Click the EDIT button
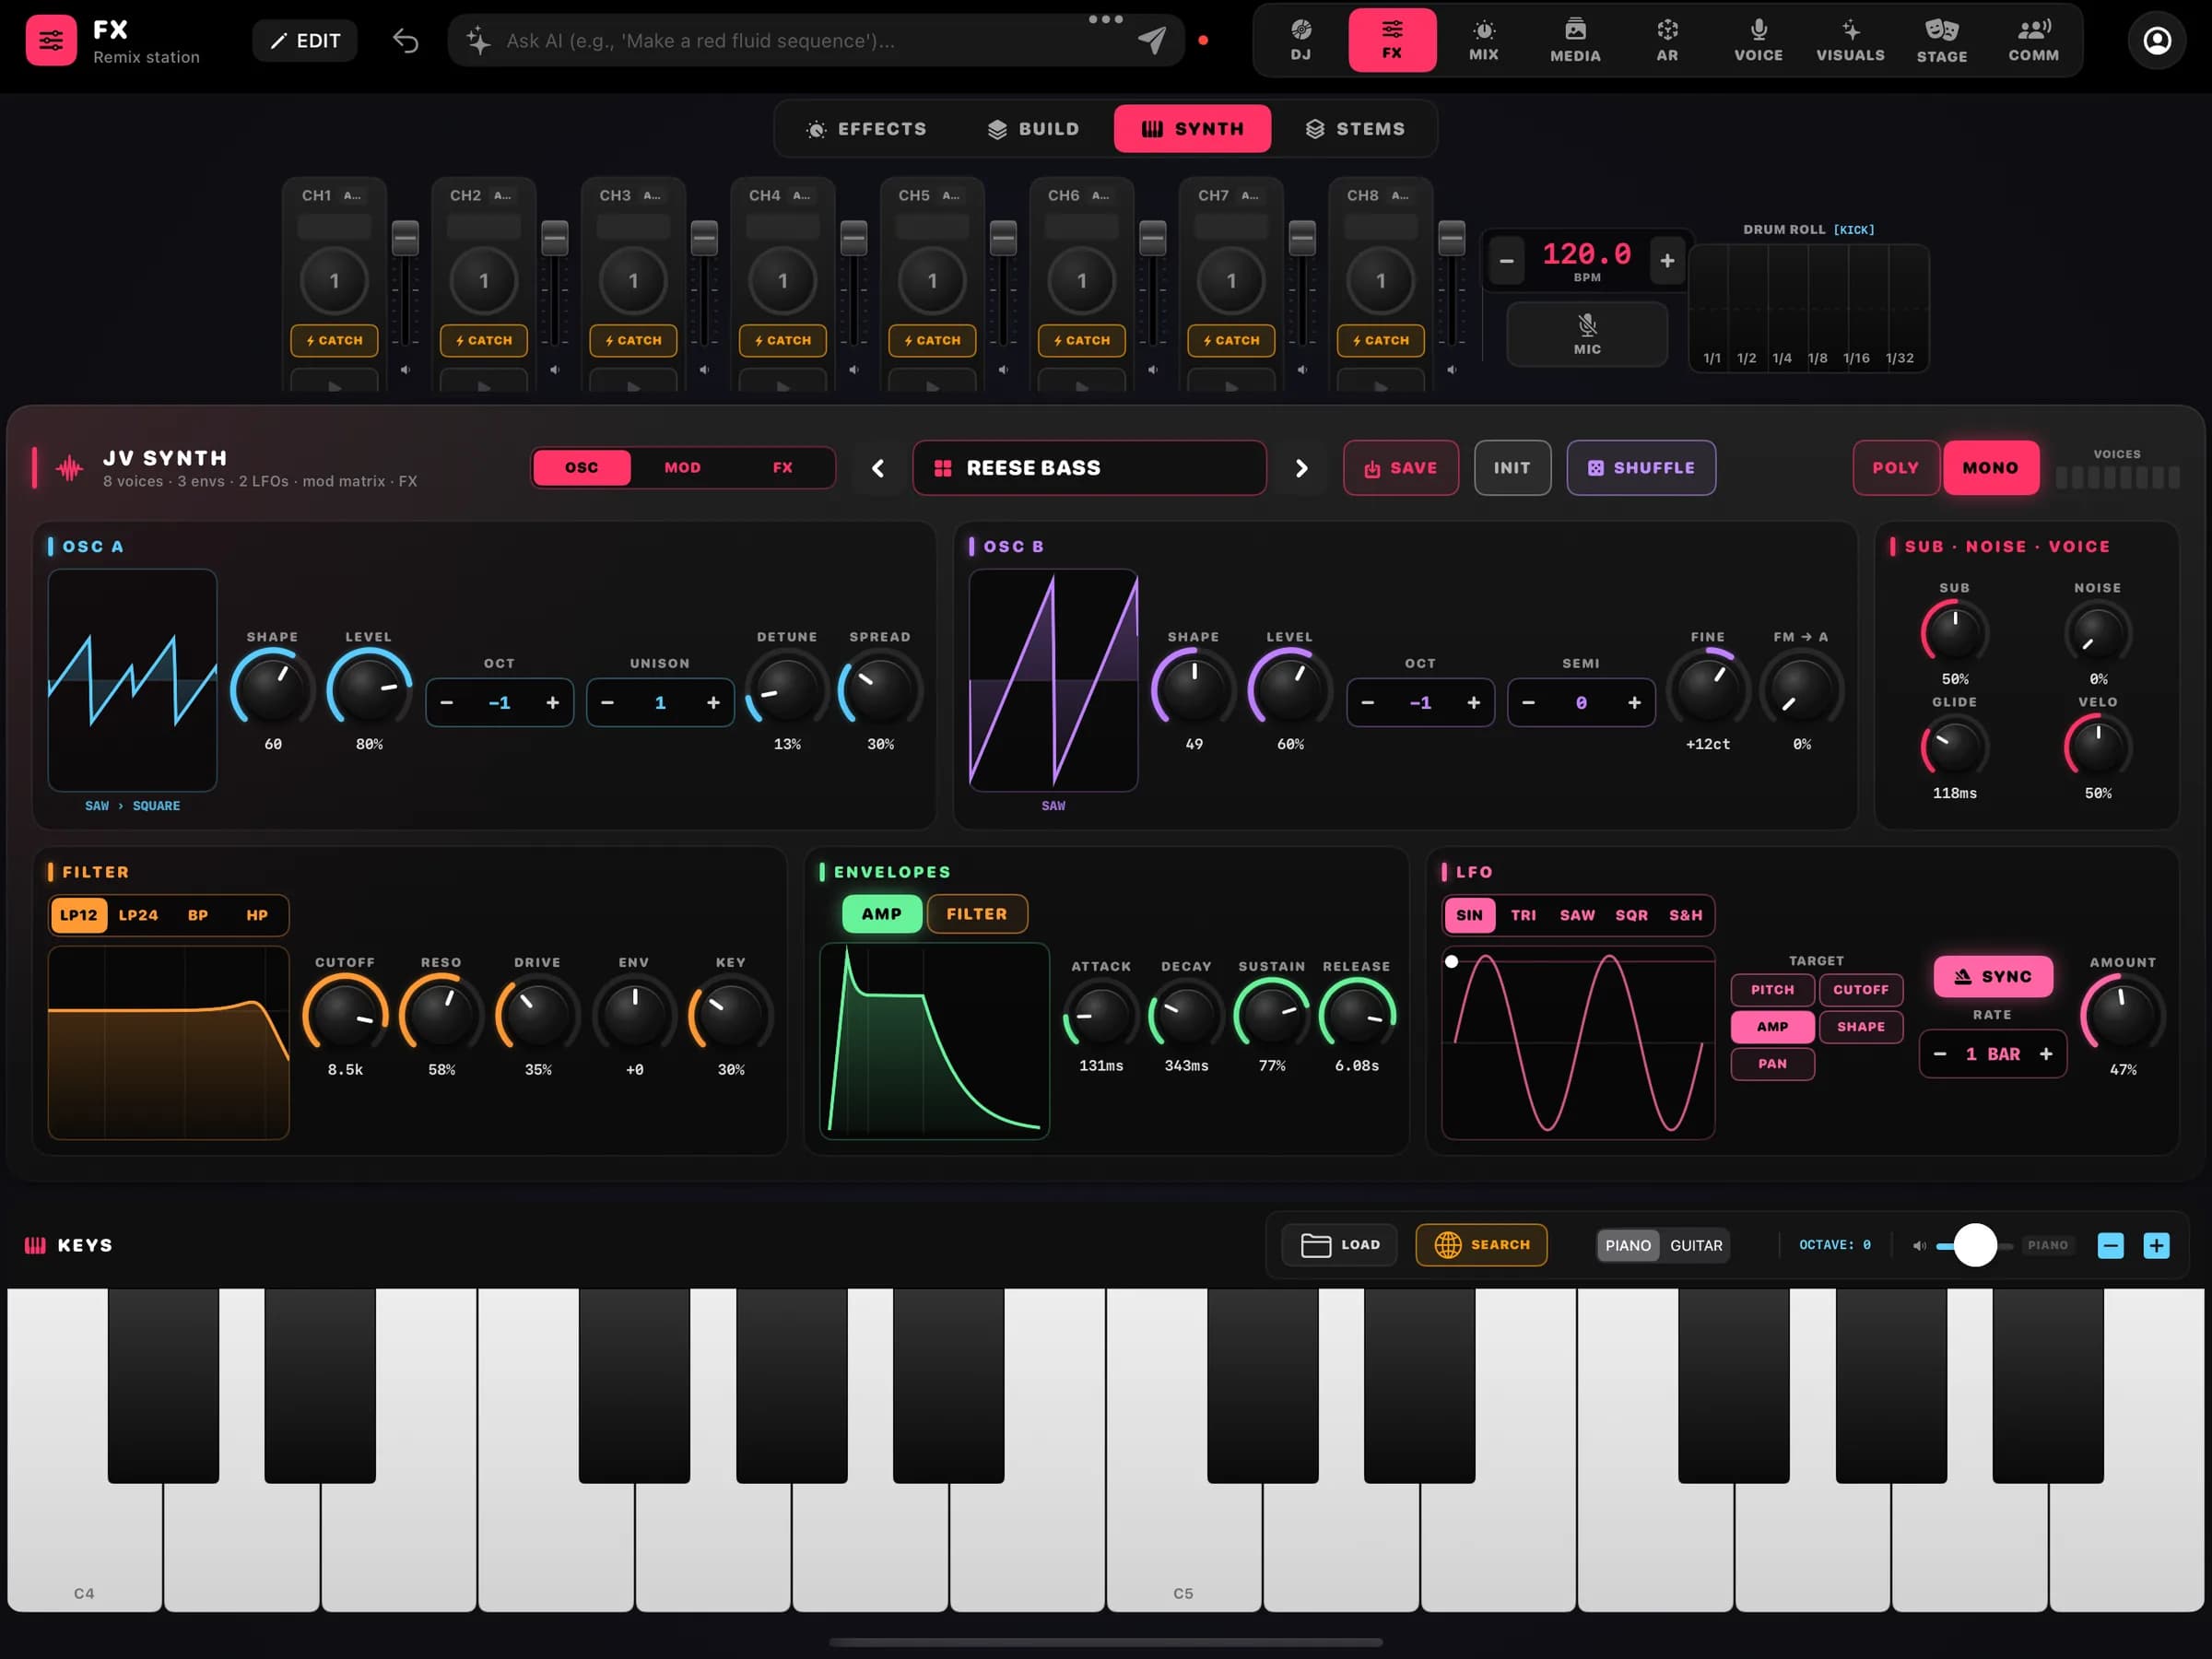This screenshot has height=1659, width=2212. pyautogui.click(x=305, y=41)
